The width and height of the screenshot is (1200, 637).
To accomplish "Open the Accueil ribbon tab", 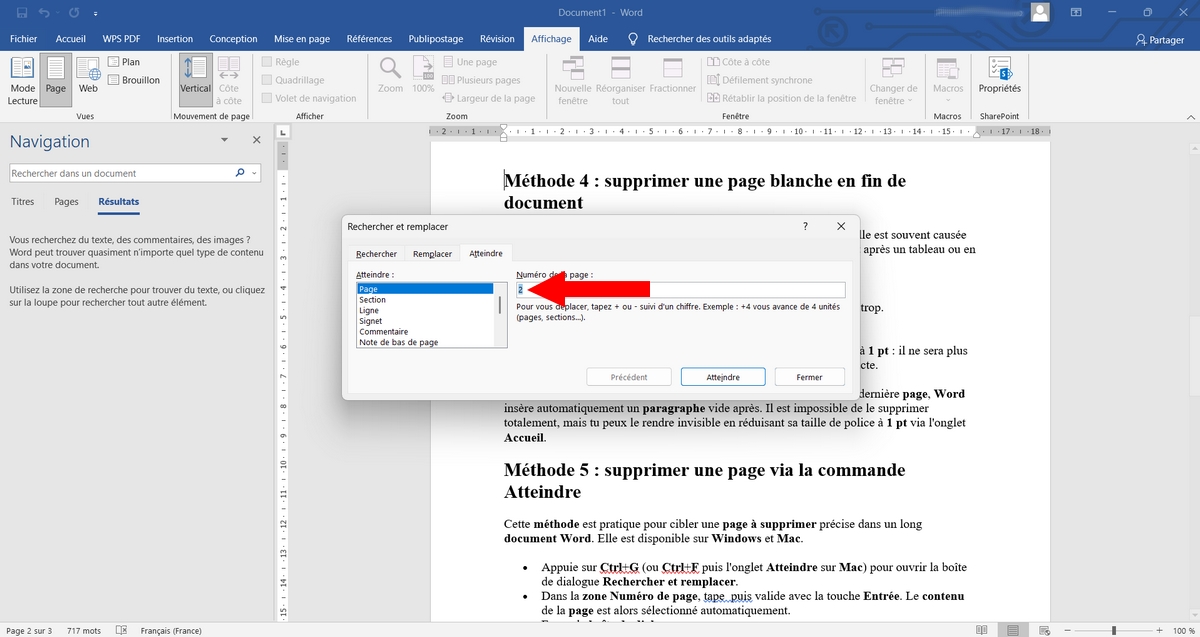I will [71, 39].
